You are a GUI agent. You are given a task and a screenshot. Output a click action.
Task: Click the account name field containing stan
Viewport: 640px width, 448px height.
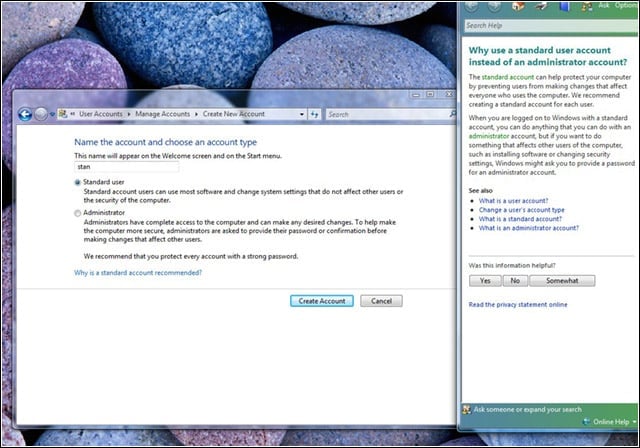pos(127,167)
